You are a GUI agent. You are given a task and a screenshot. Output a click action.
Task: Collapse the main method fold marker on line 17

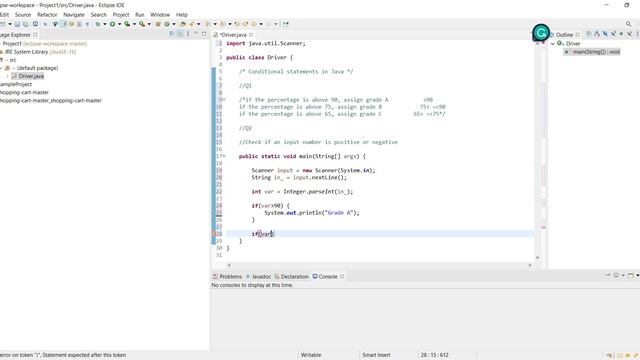tap(223, 156)
